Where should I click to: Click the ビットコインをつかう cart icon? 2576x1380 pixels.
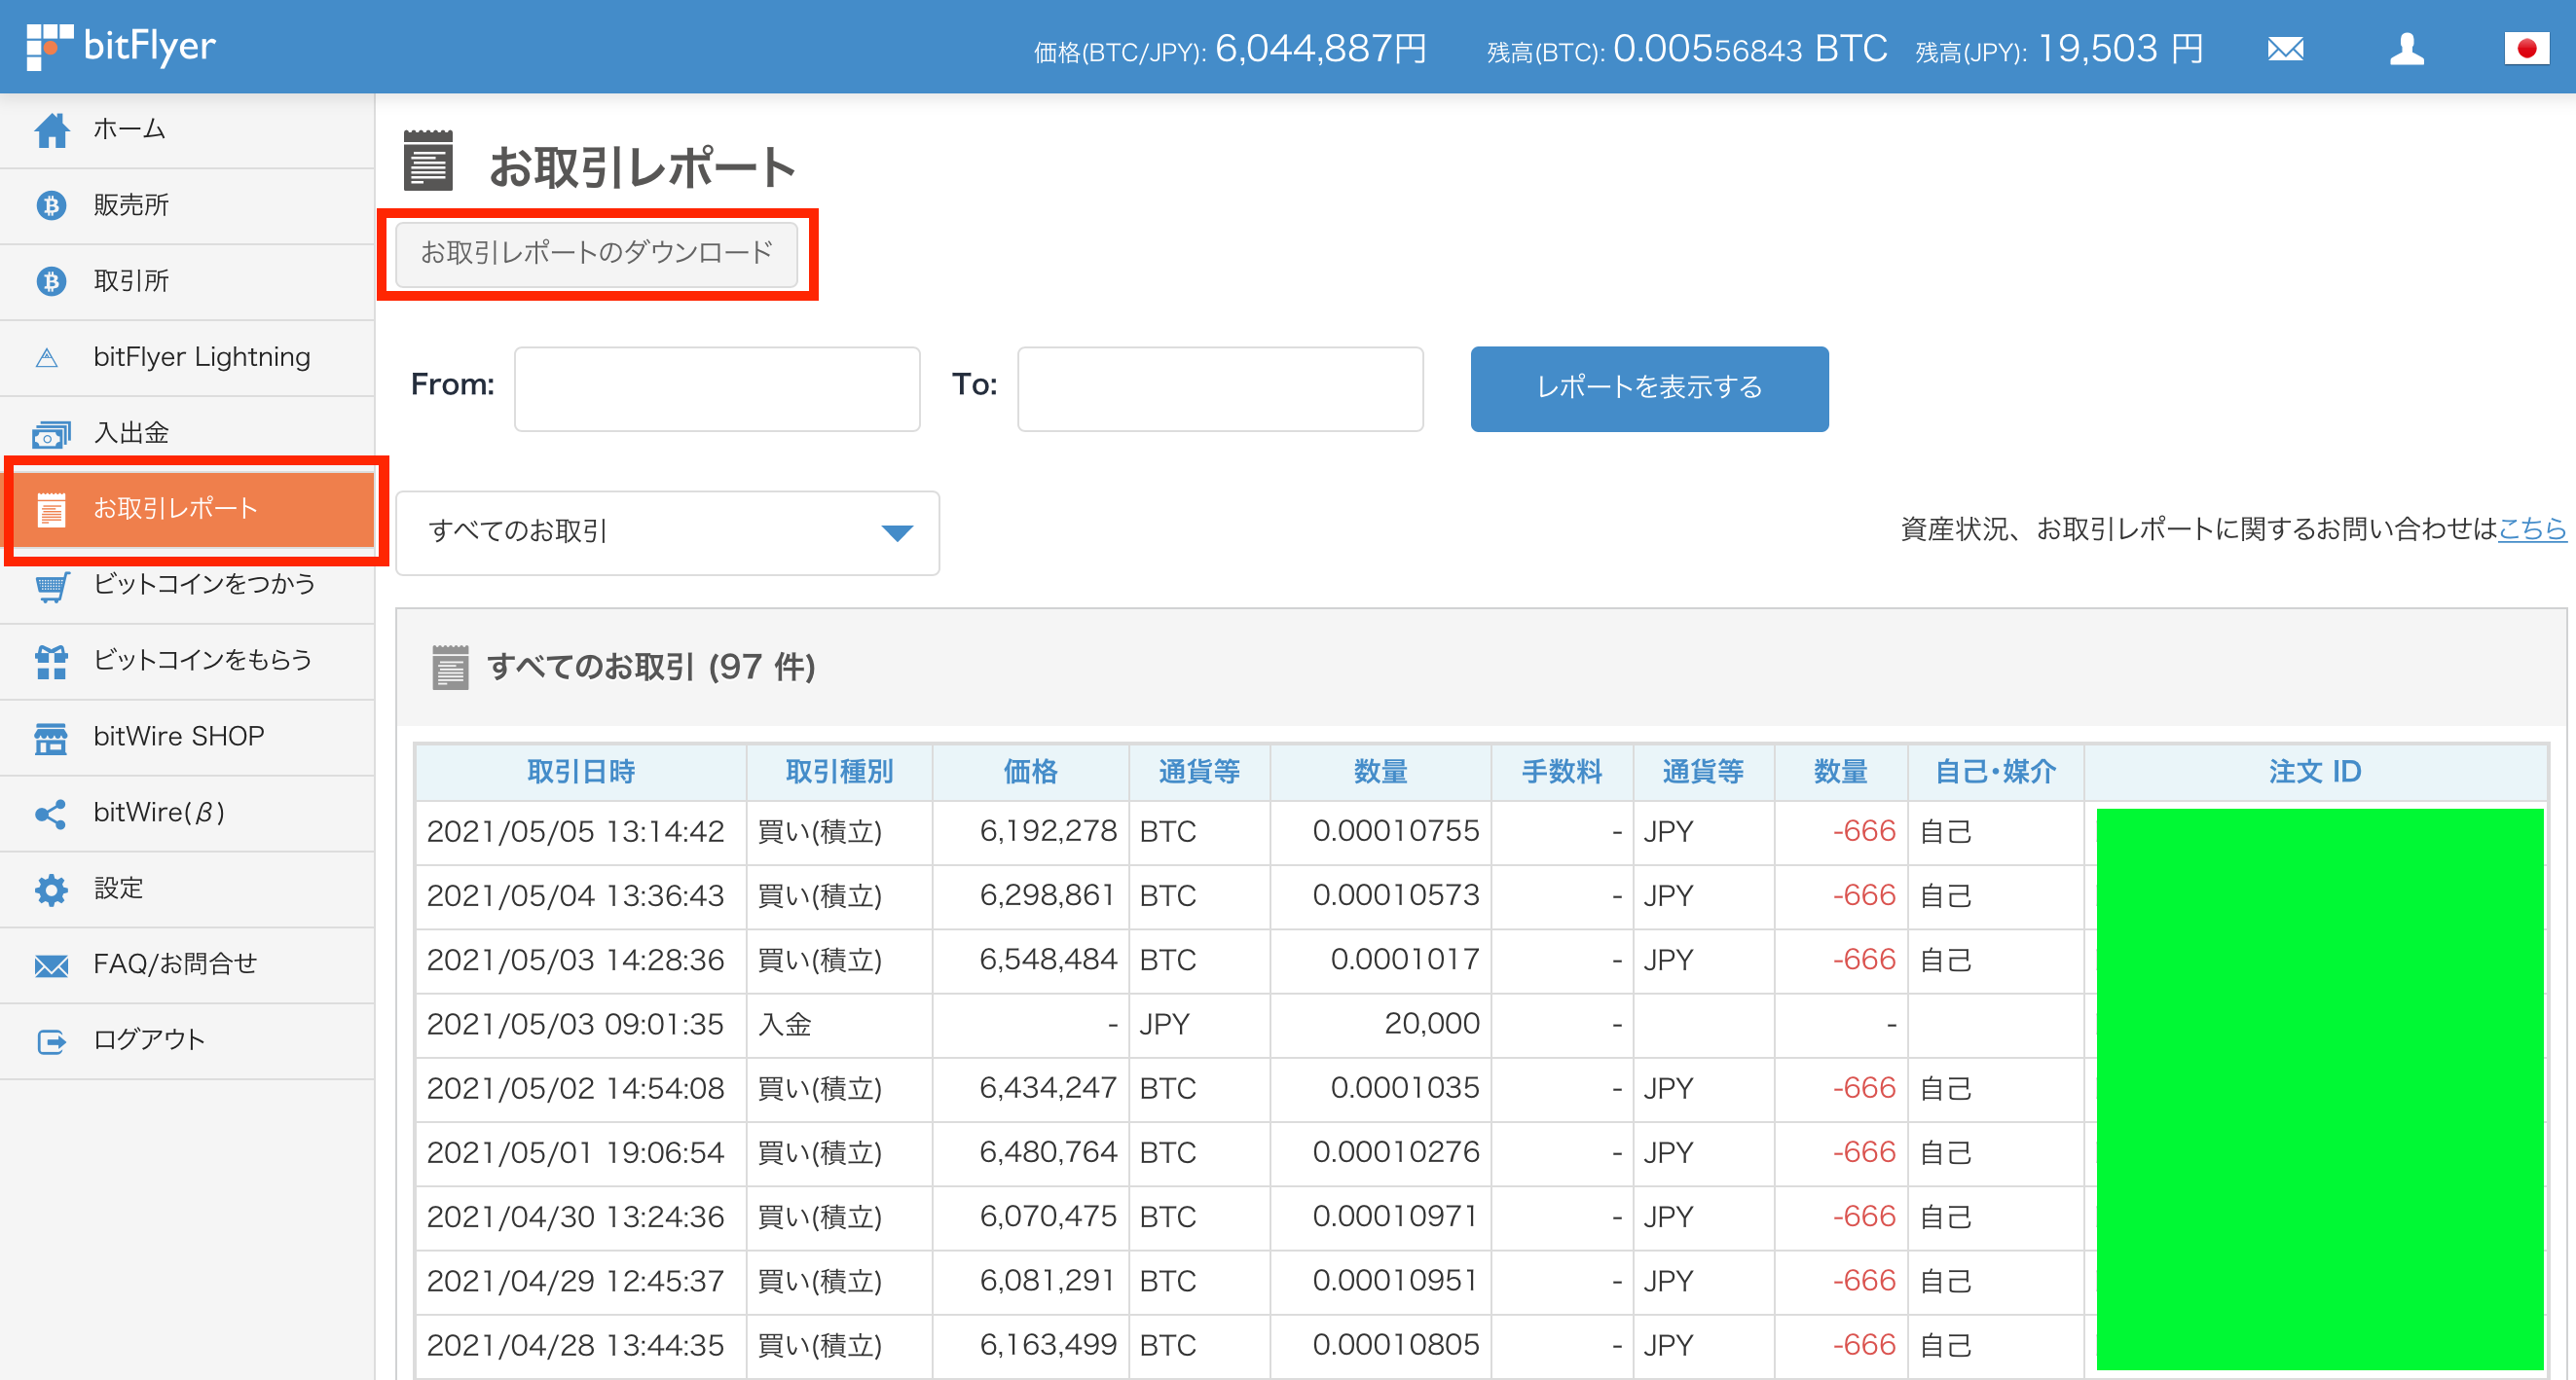(x=51, y=586)
